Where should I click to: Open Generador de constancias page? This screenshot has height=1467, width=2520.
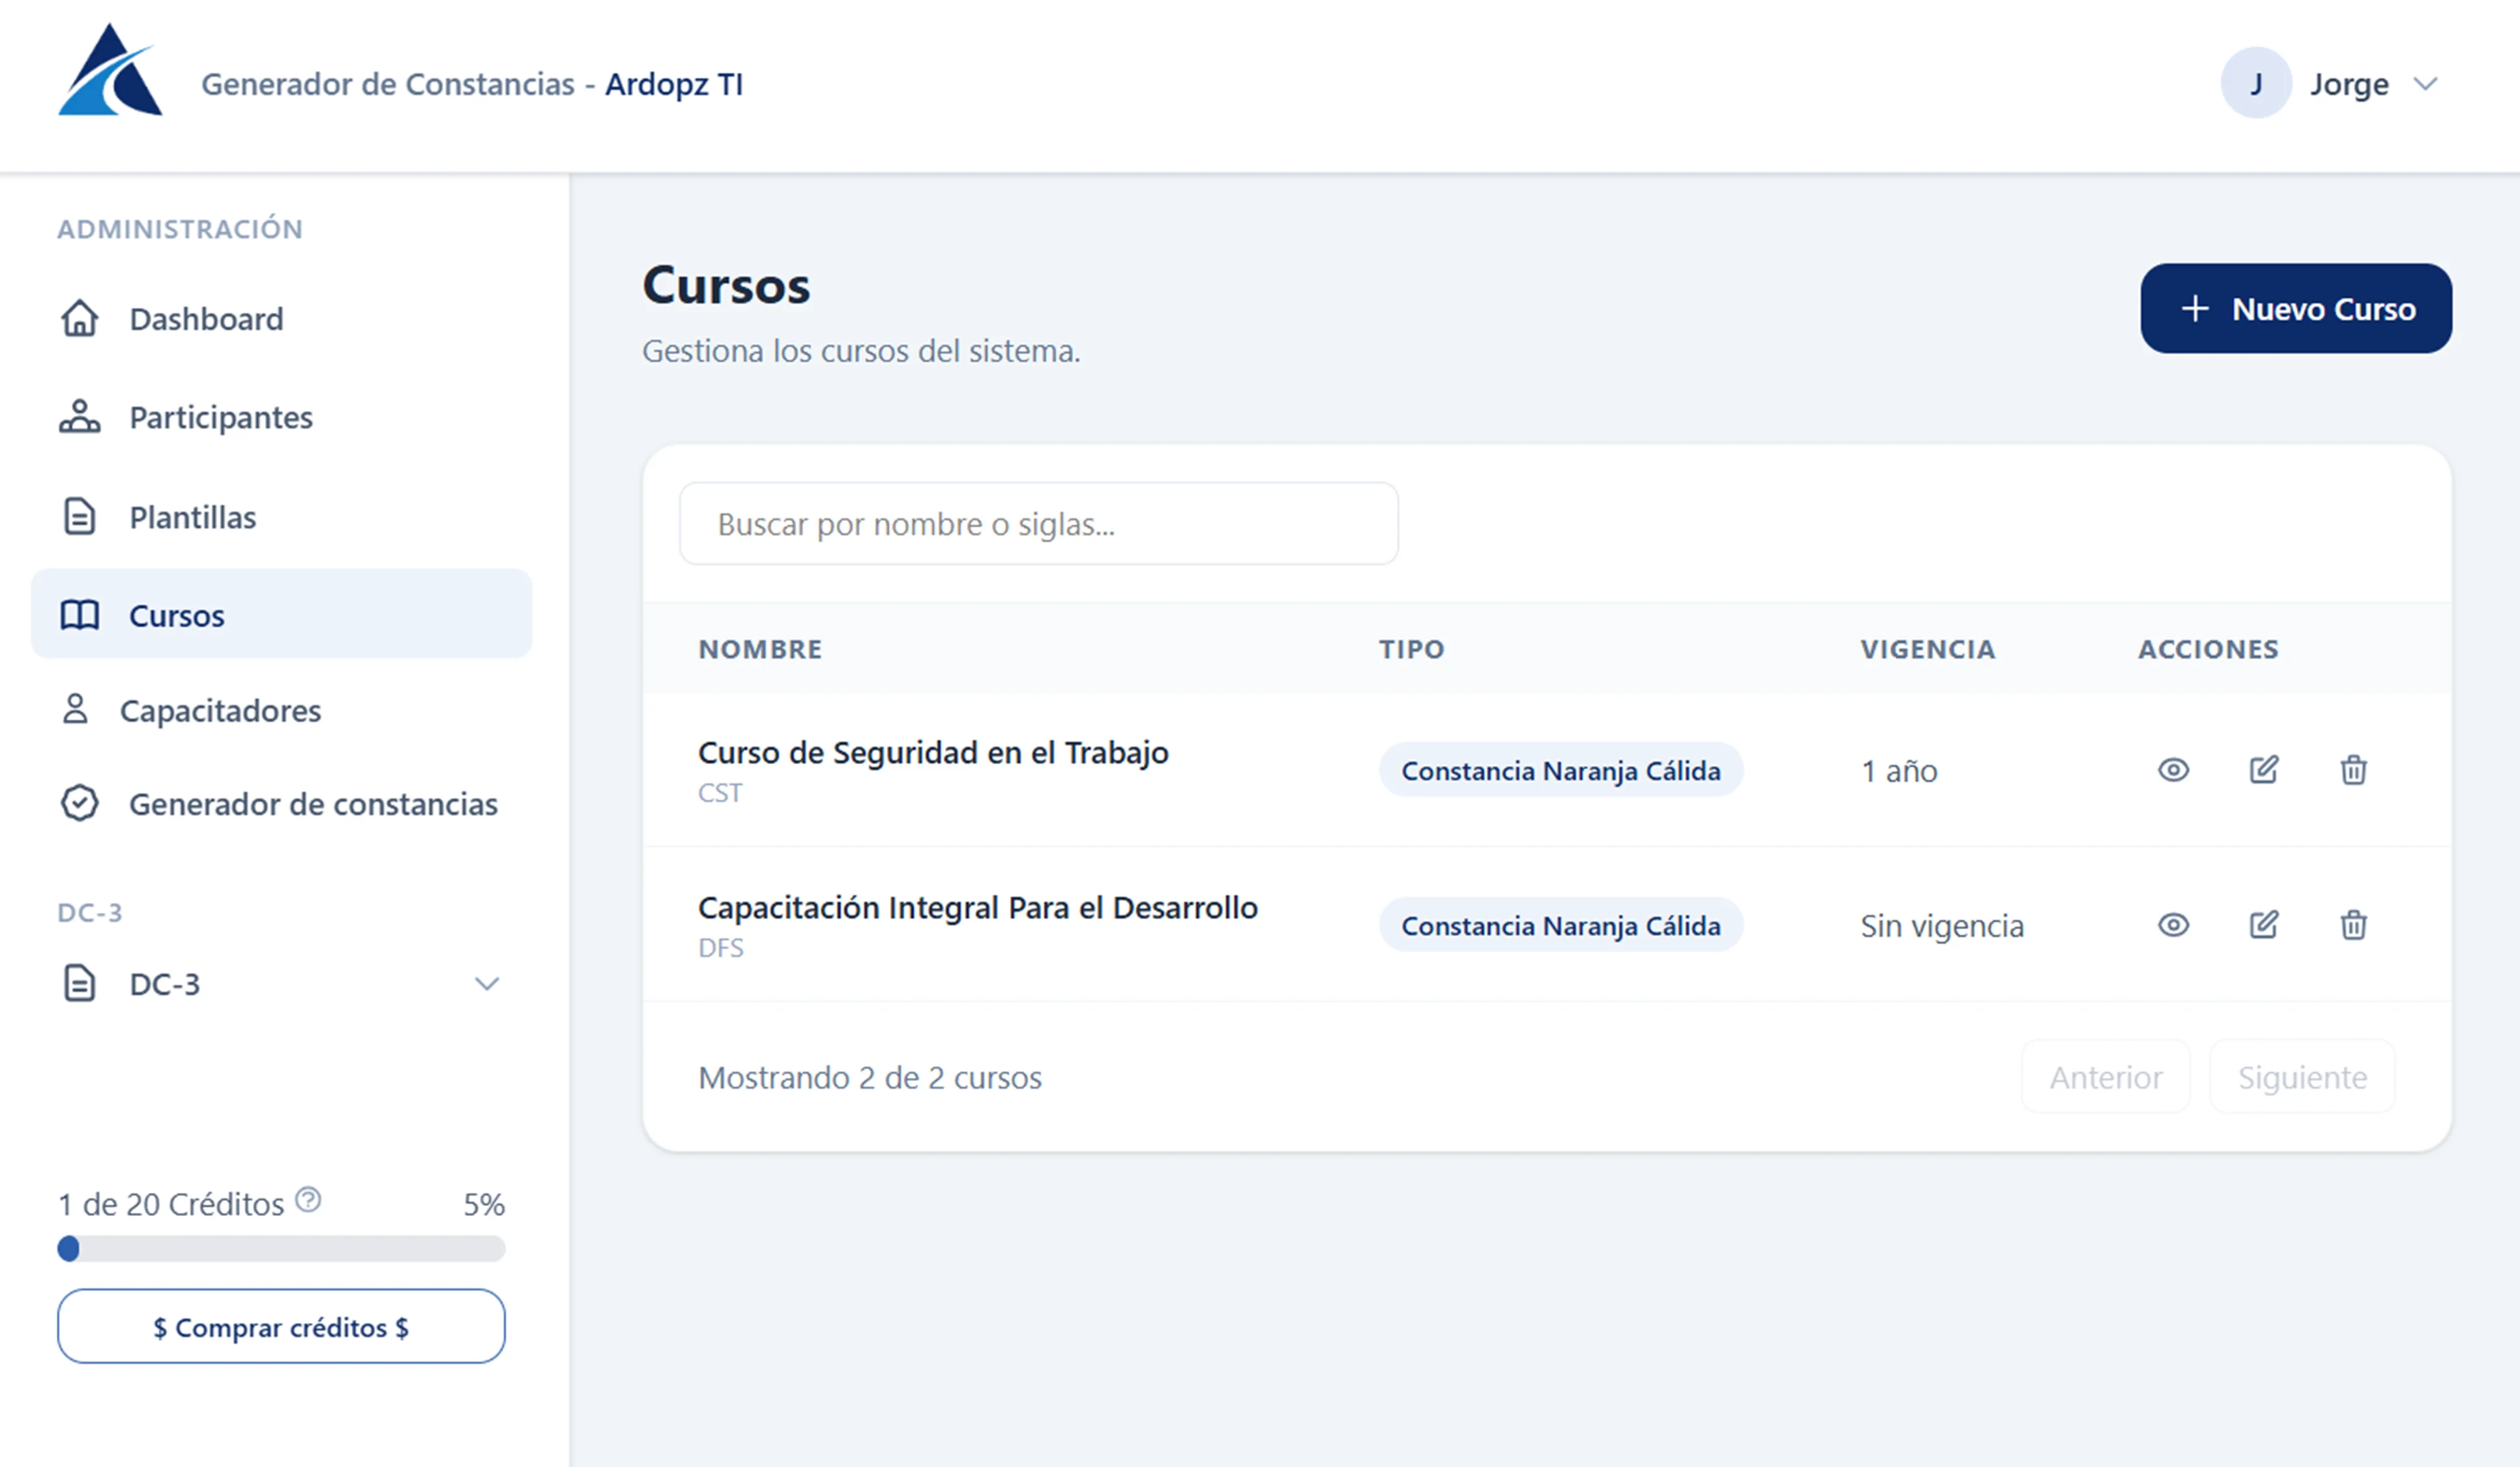[x=282, y=803]
